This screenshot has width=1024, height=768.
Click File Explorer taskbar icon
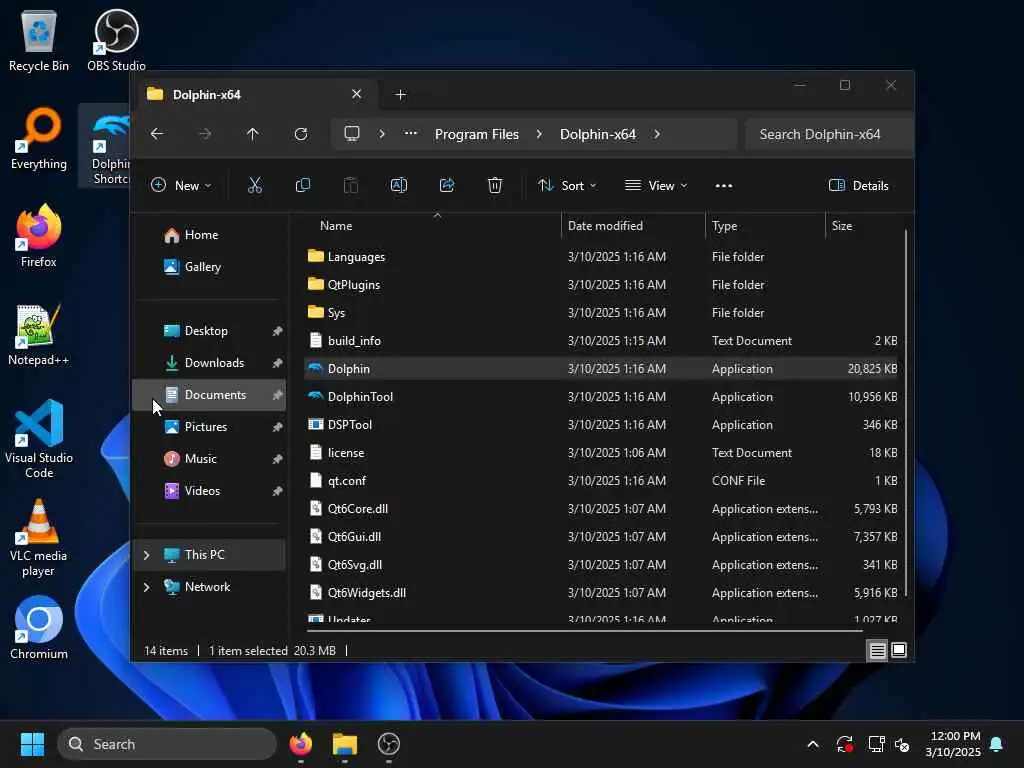[x=344, y=744]
